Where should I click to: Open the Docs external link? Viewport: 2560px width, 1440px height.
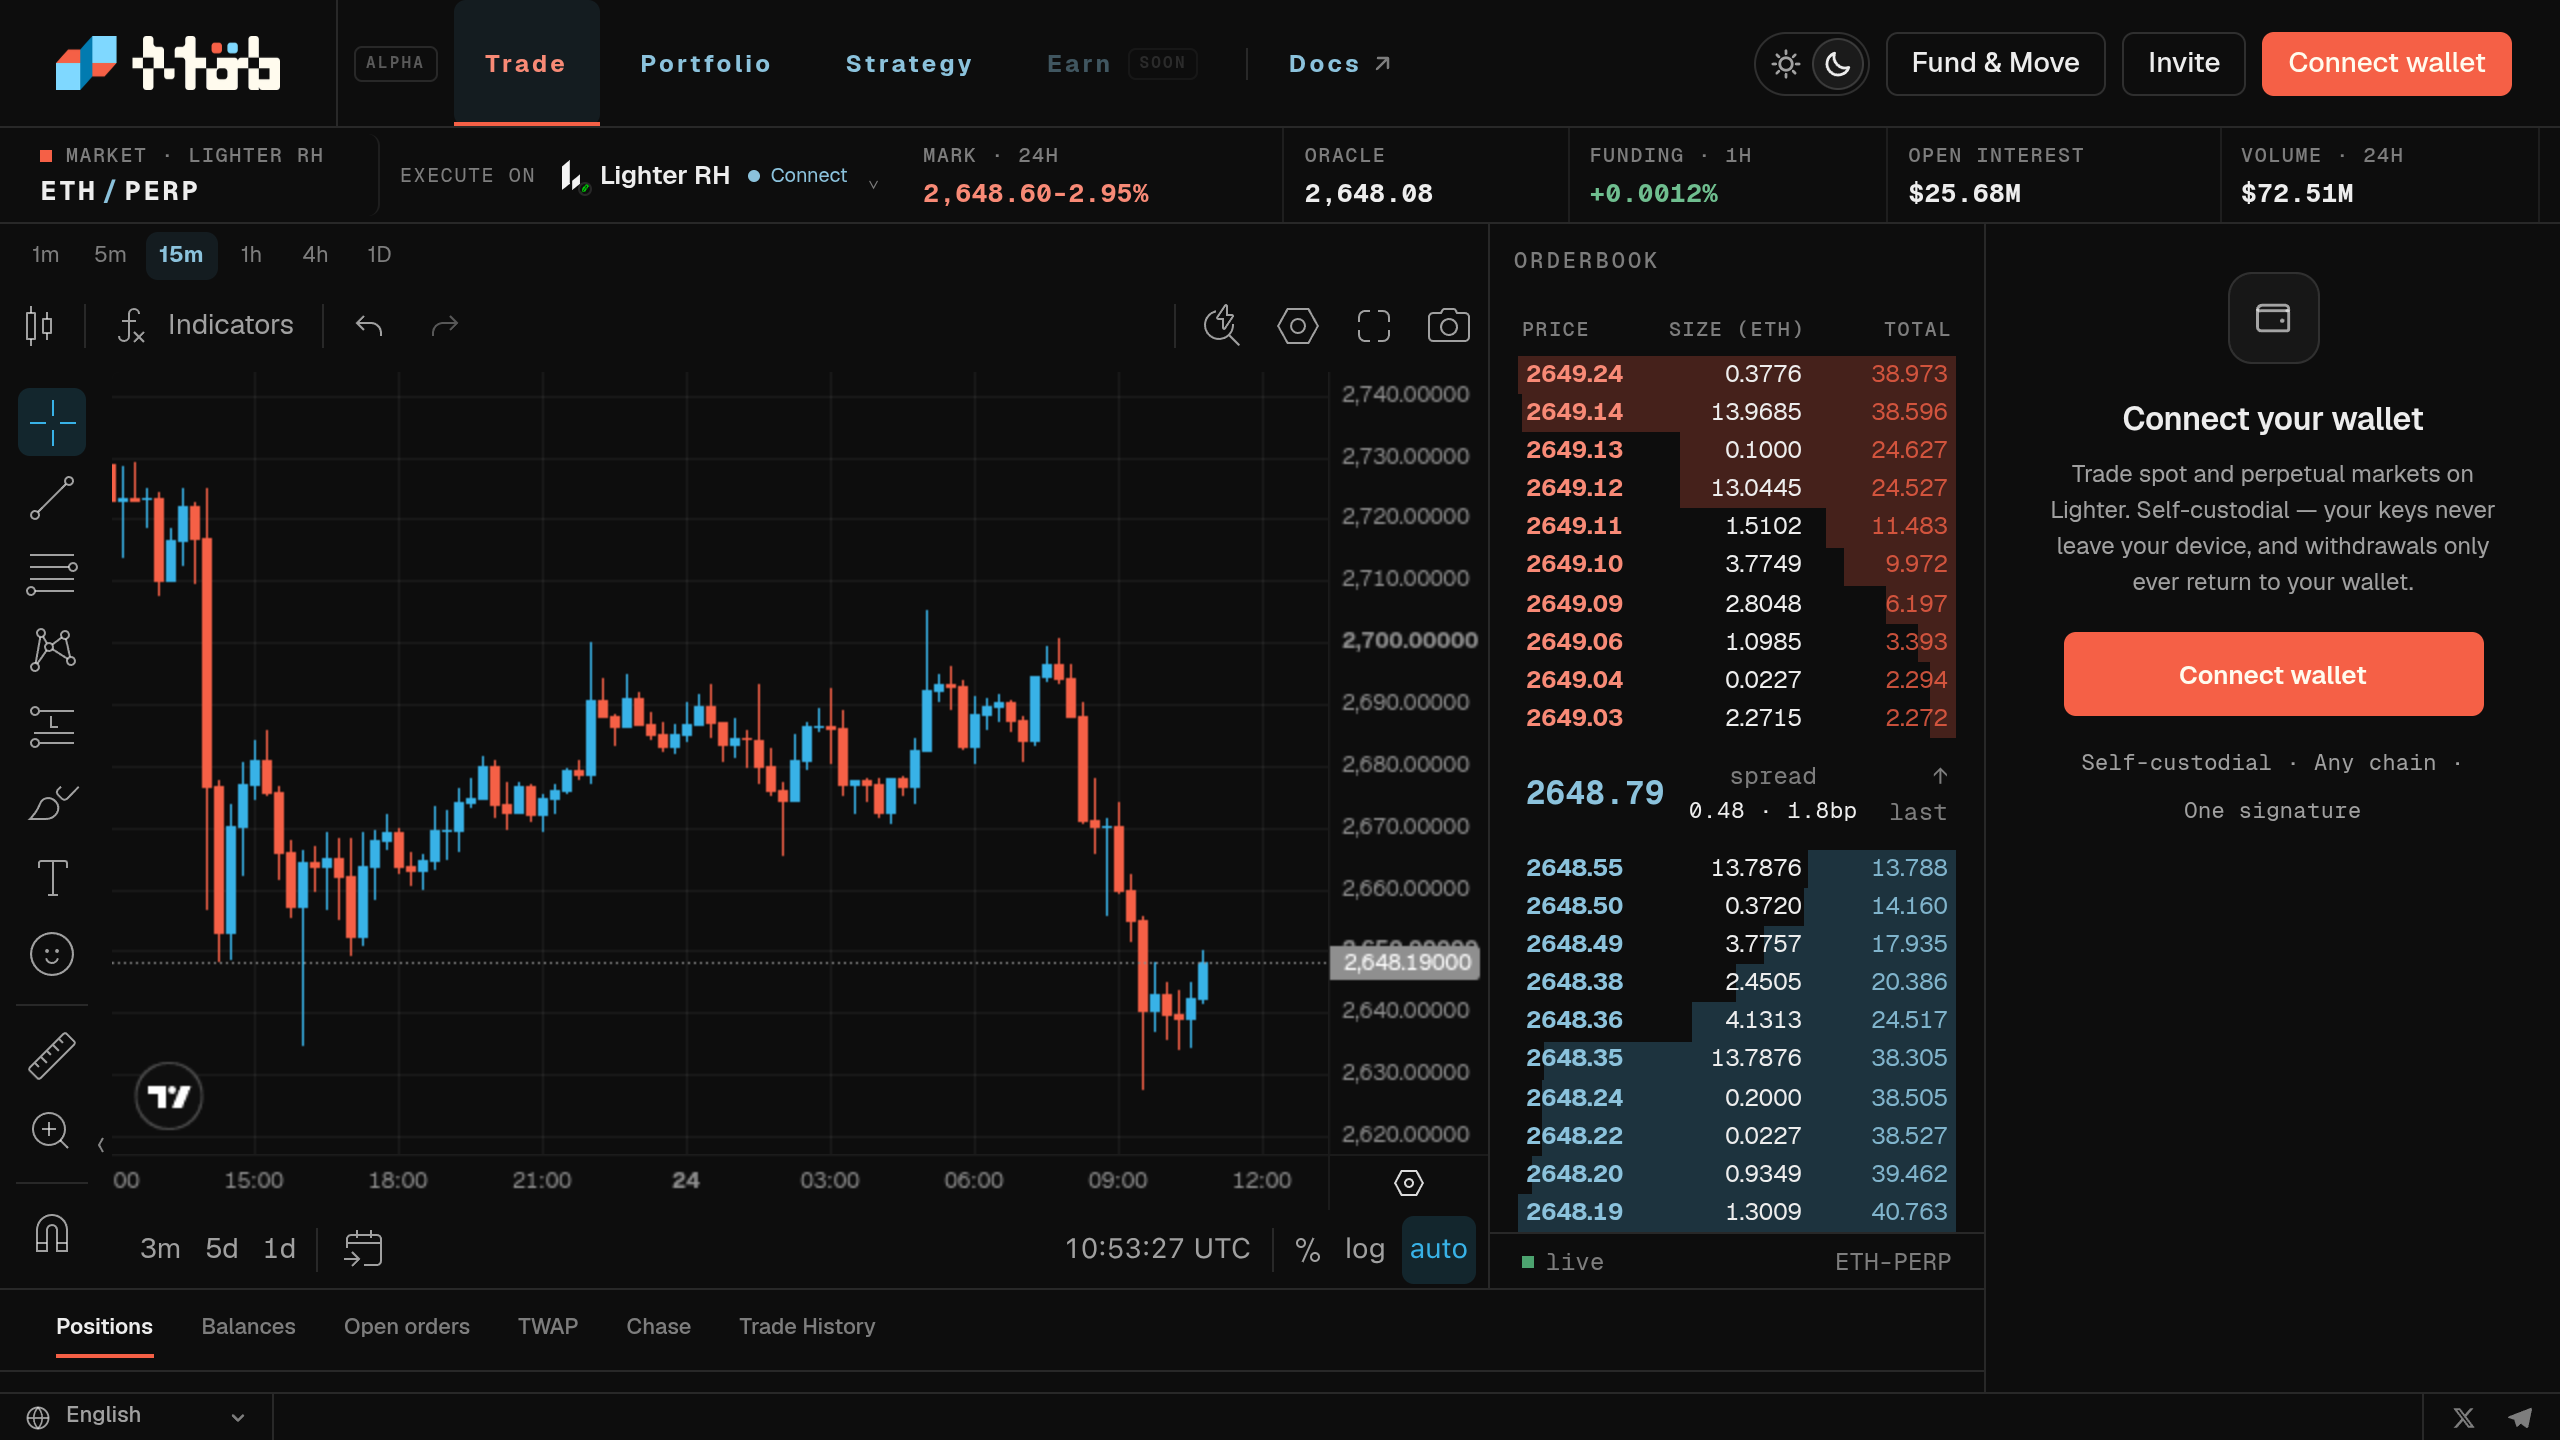click(1339, 64)
